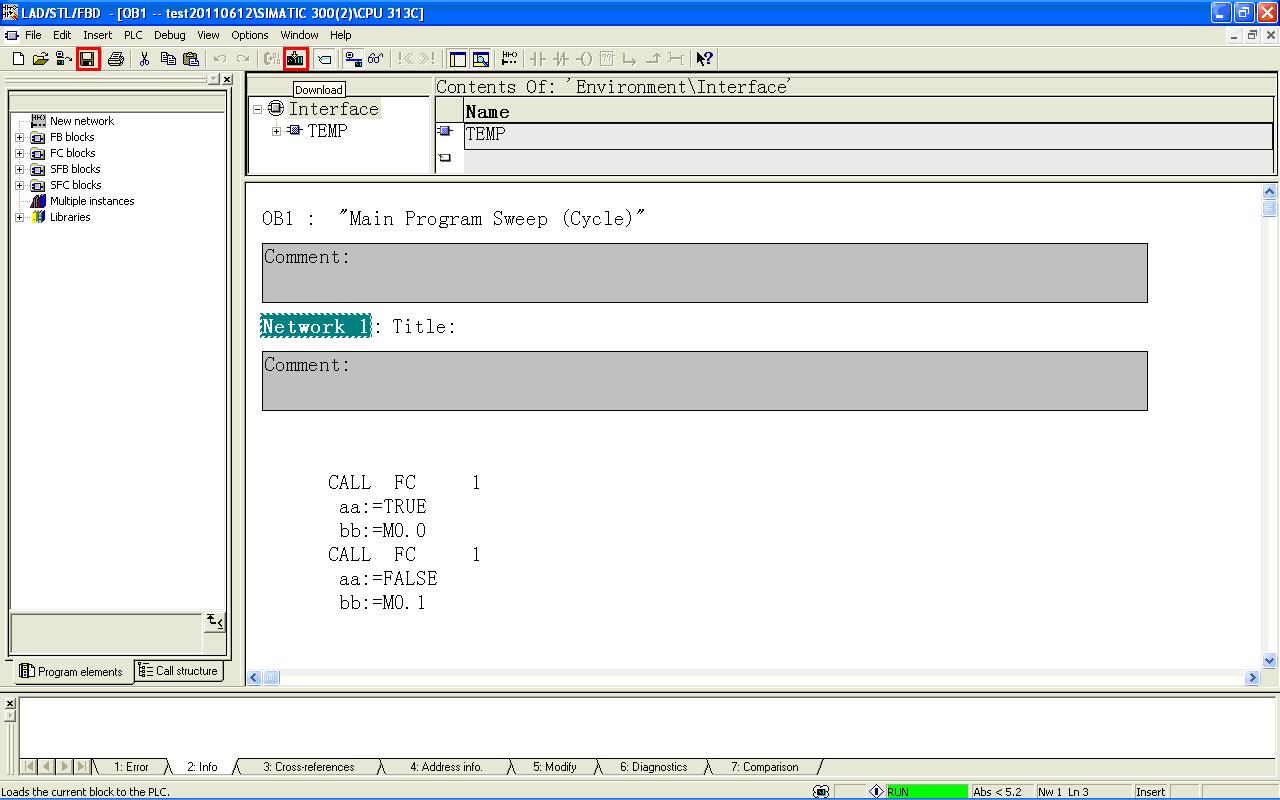Image resolution: width=1280 pixels, height=800 pixels.
Task: Open the PLC menu
Action: 133,35
